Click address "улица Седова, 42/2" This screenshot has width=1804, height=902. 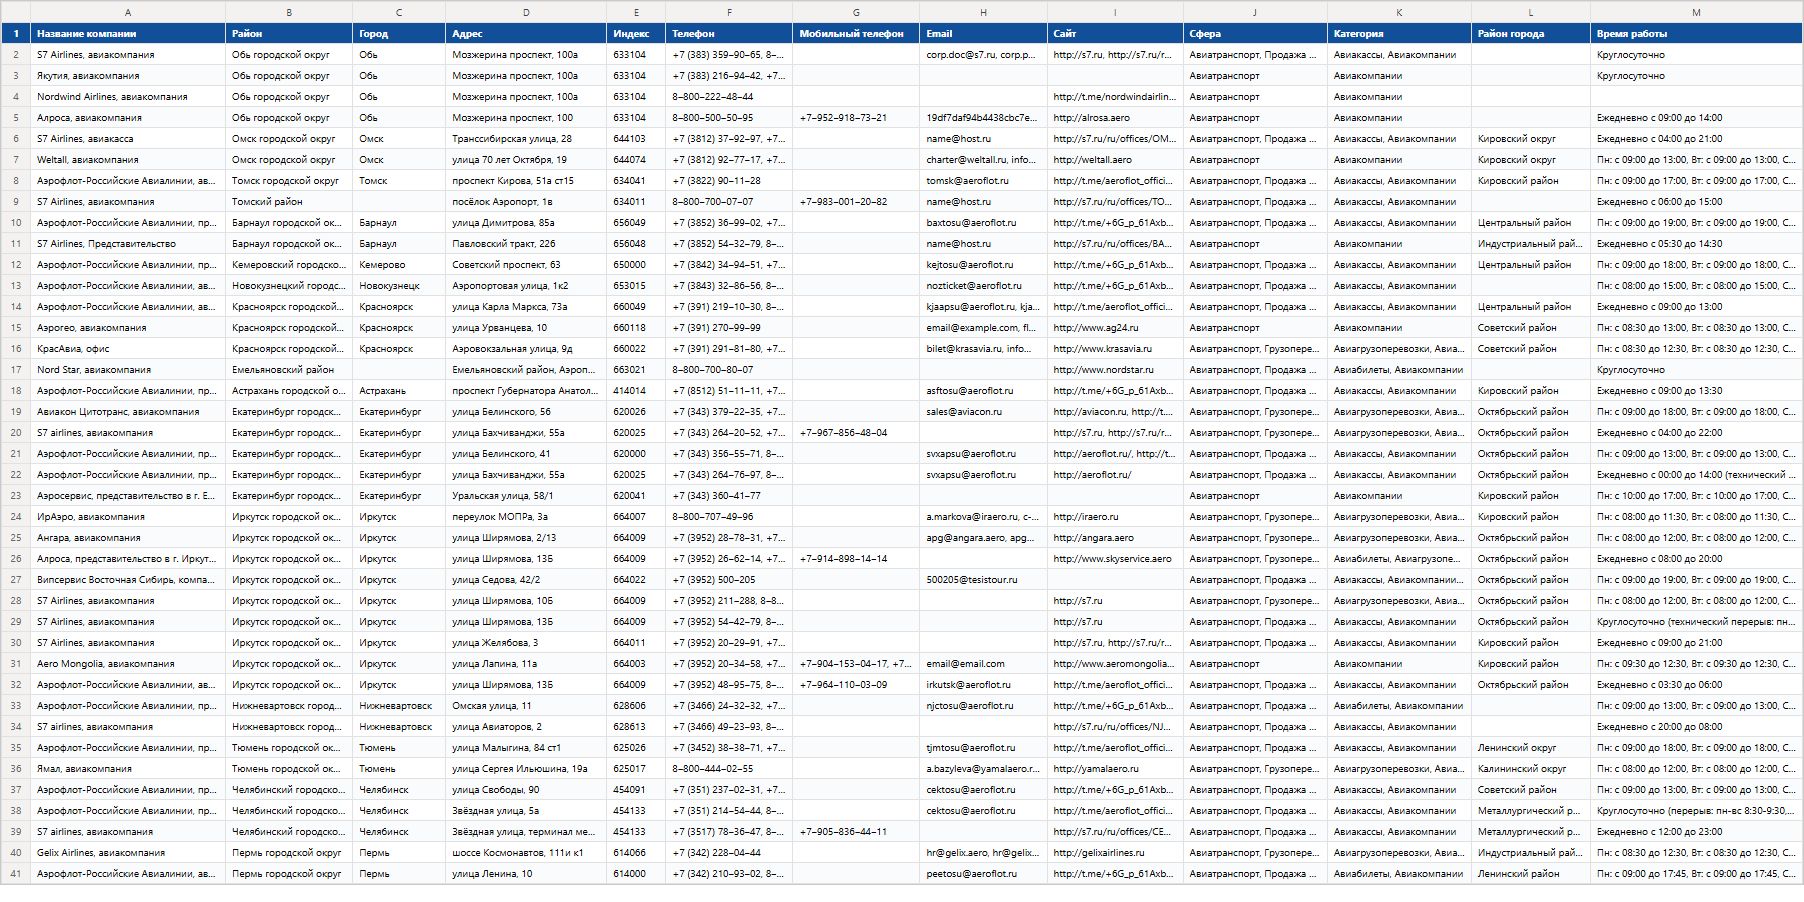tap(526, 580)
